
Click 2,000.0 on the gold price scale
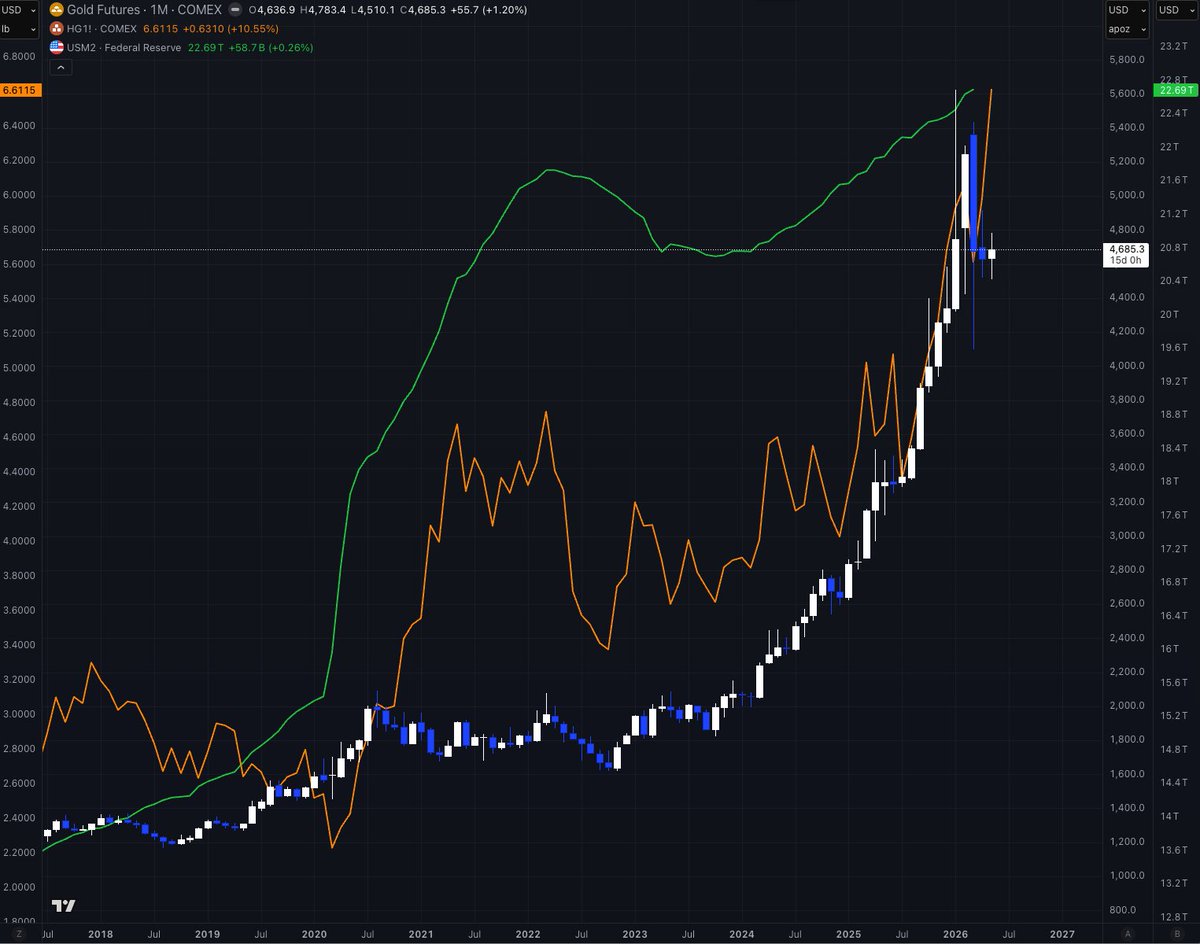tap(1125, 705)
